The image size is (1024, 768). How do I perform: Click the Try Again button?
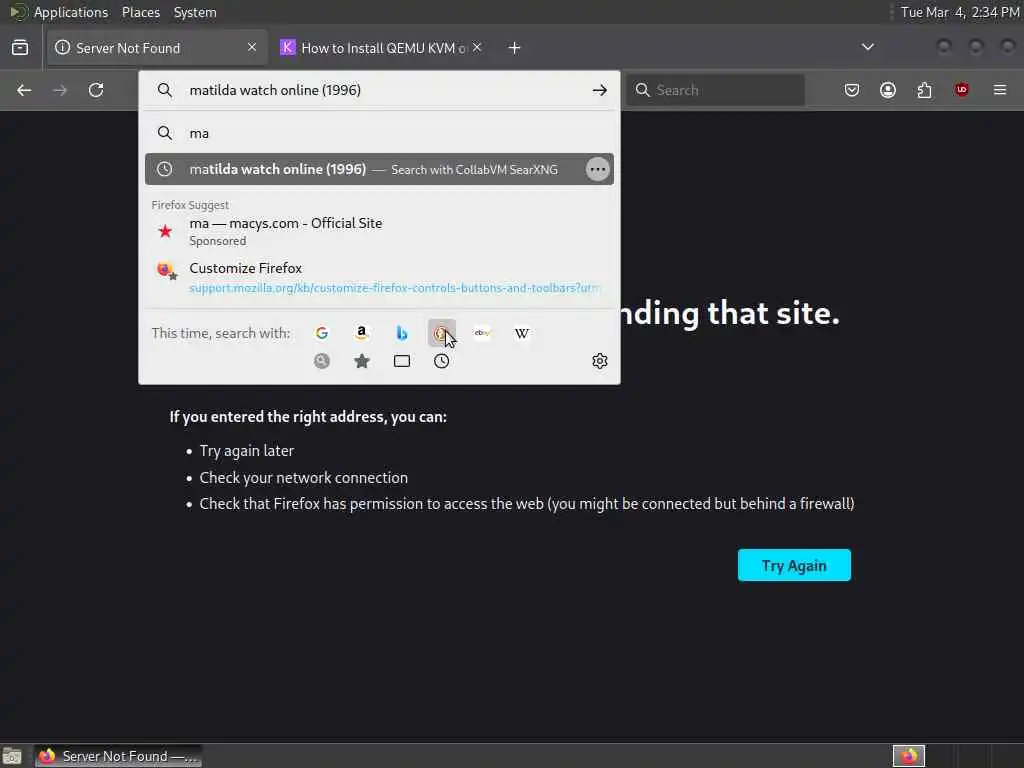[794, 565]
